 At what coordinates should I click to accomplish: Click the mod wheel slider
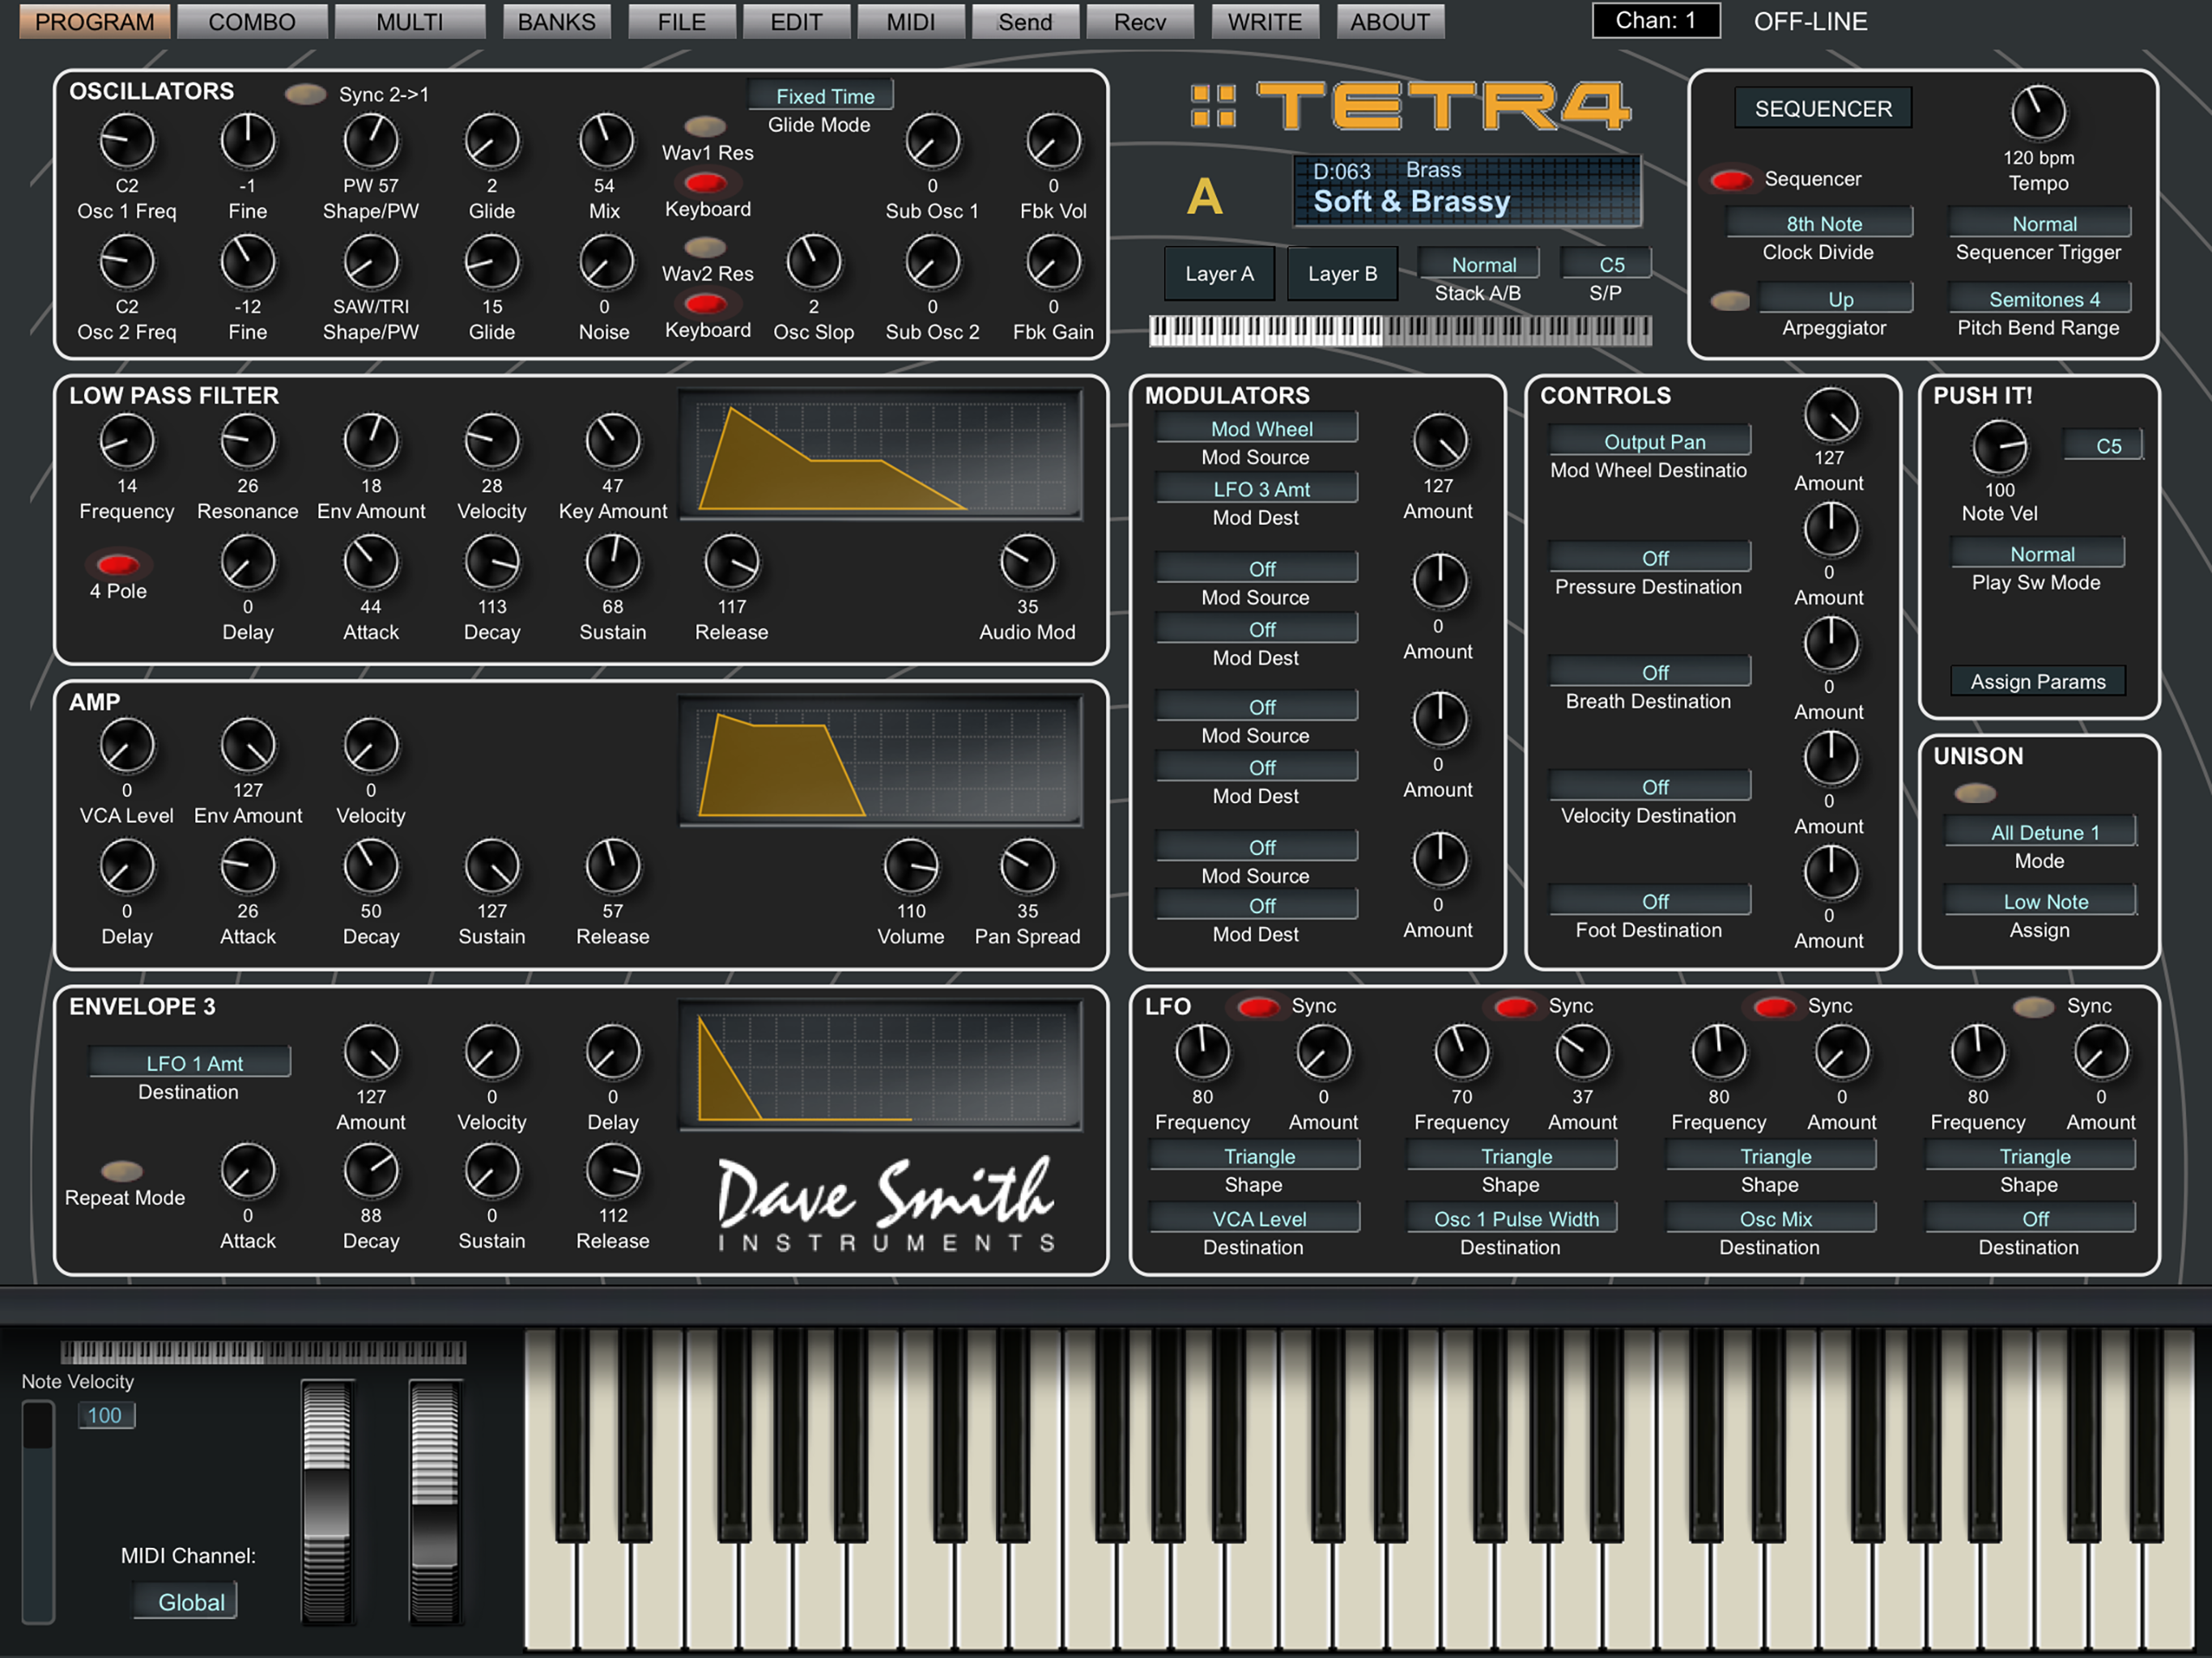(x=435, y=1500)
